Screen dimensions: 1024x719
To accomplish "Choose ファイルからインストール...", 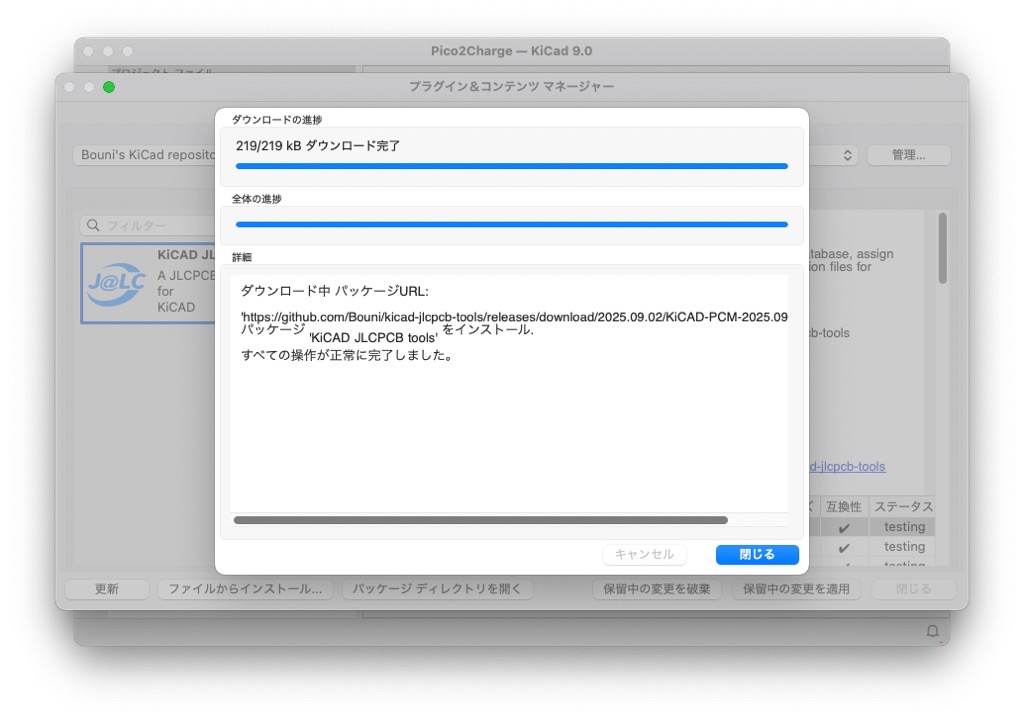I will [245, 589].
